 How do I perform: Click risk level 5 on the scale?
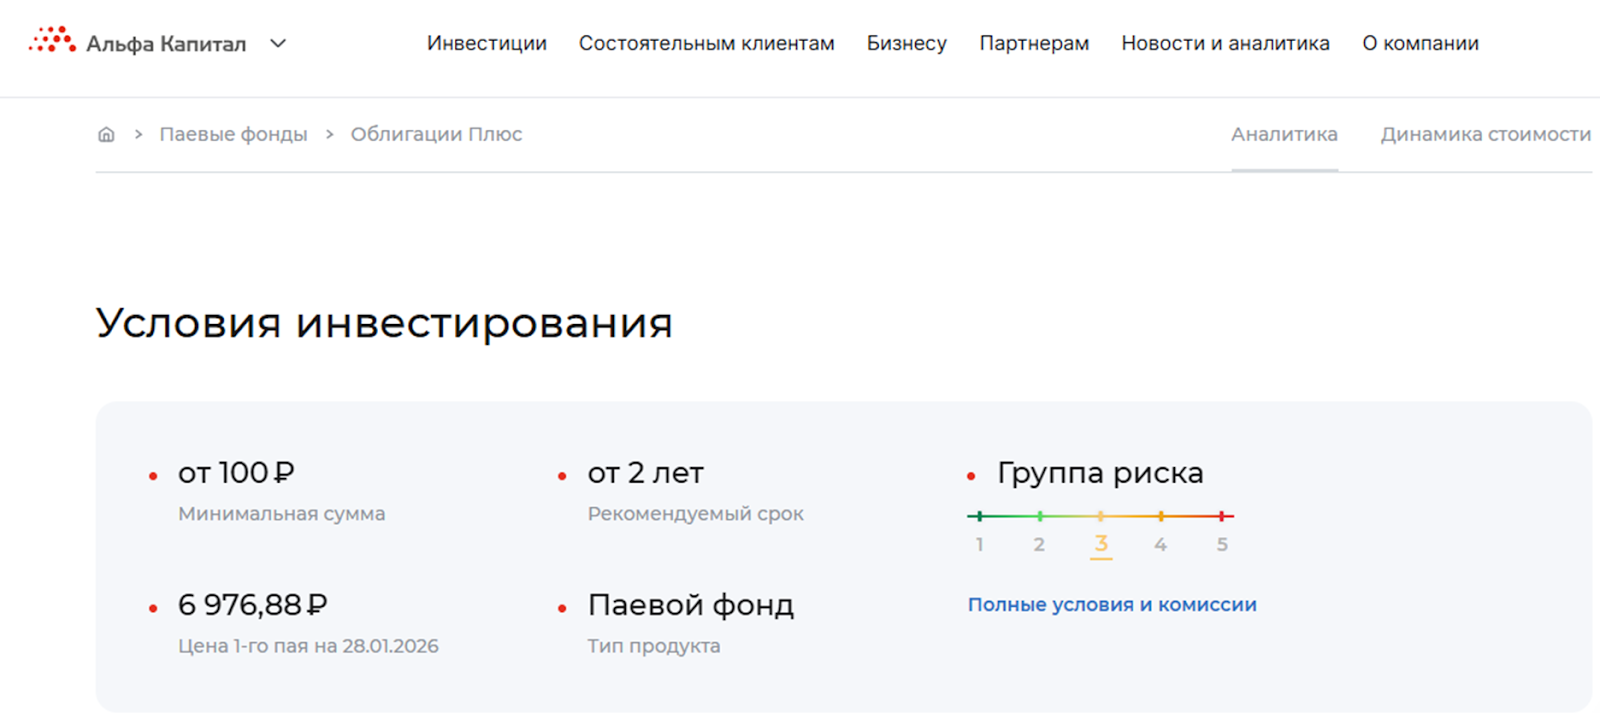tap(1222, 544)
